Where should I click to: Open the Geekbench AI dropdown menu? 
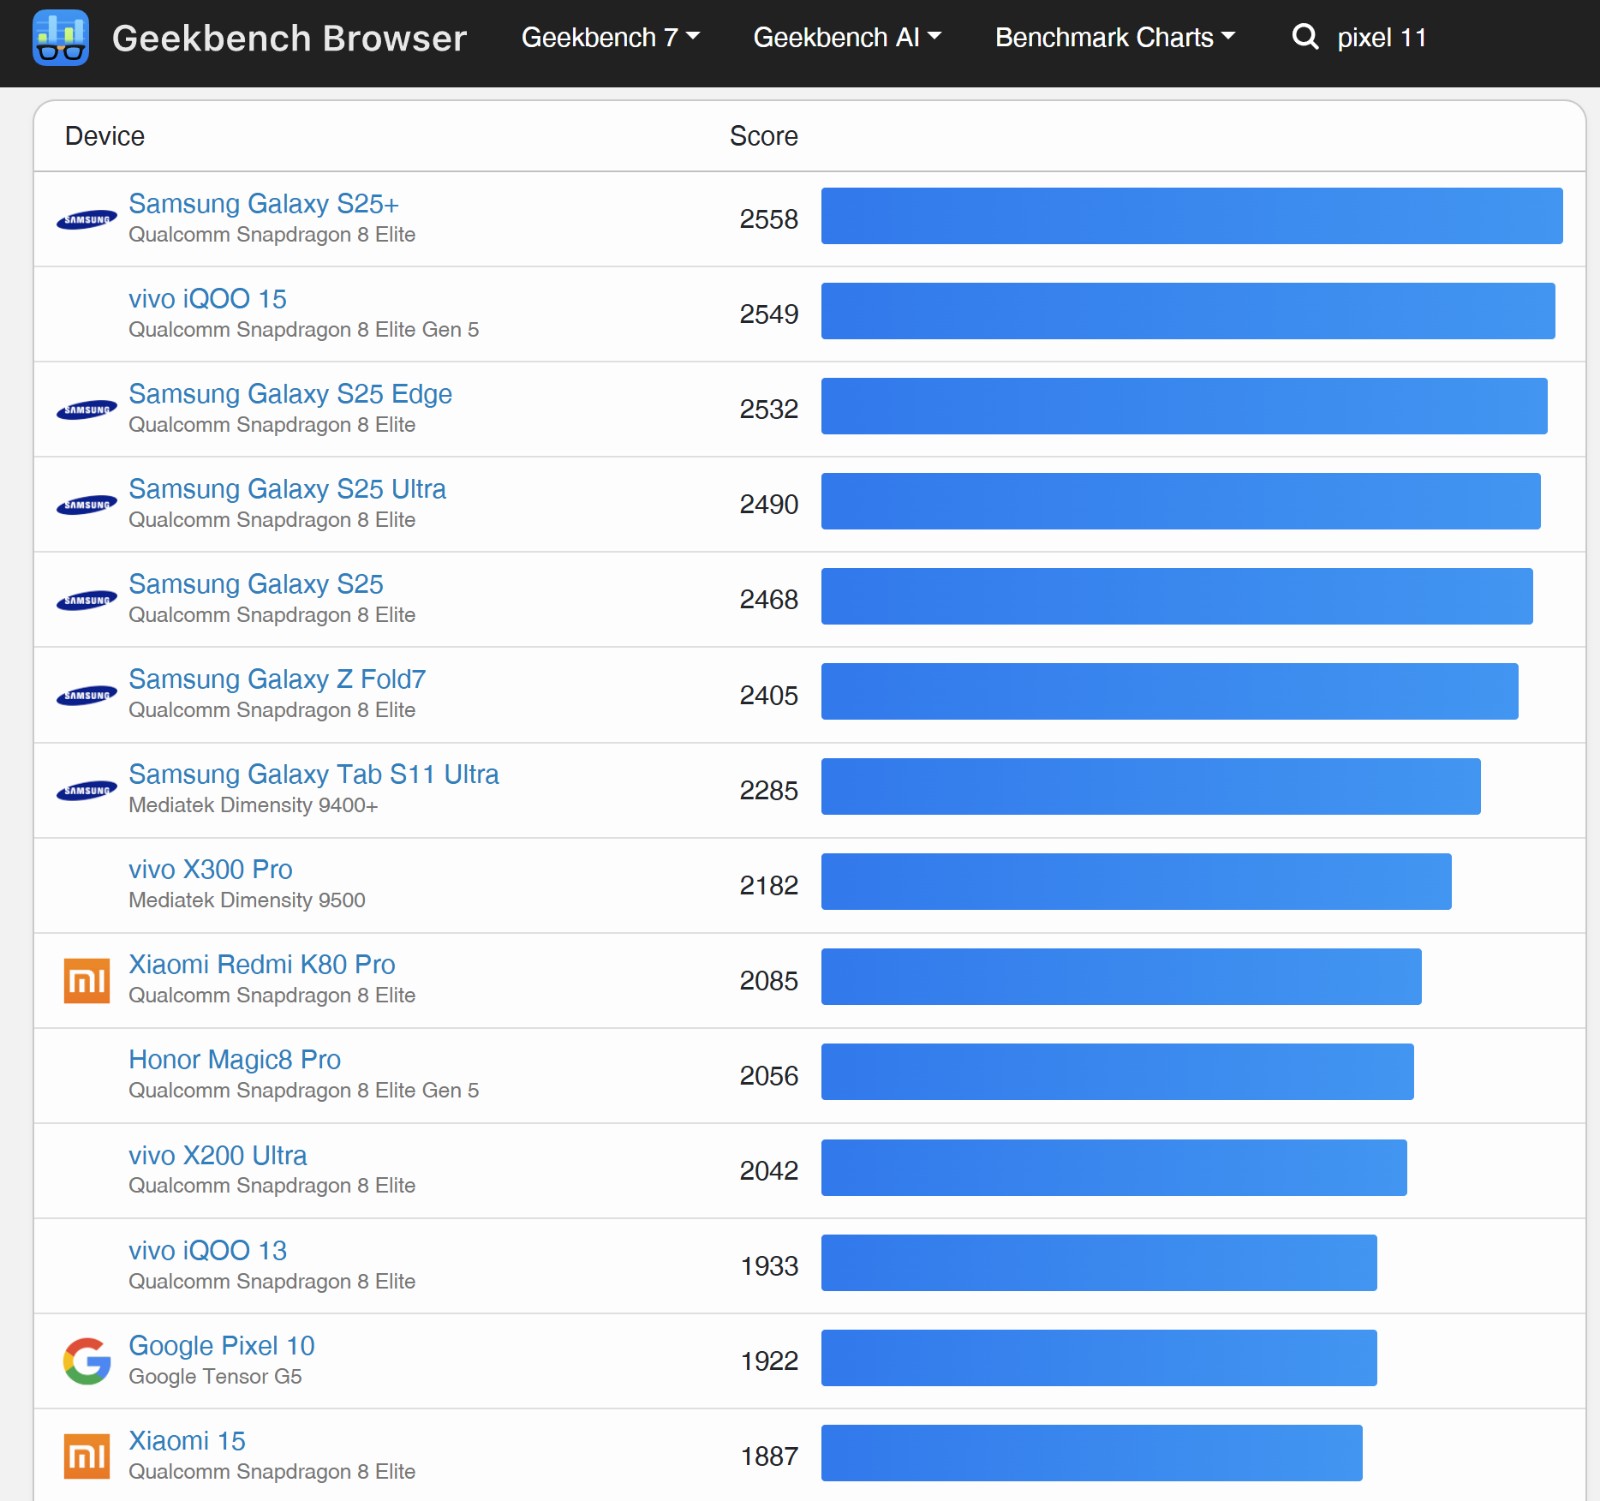(x=847, y=37)
